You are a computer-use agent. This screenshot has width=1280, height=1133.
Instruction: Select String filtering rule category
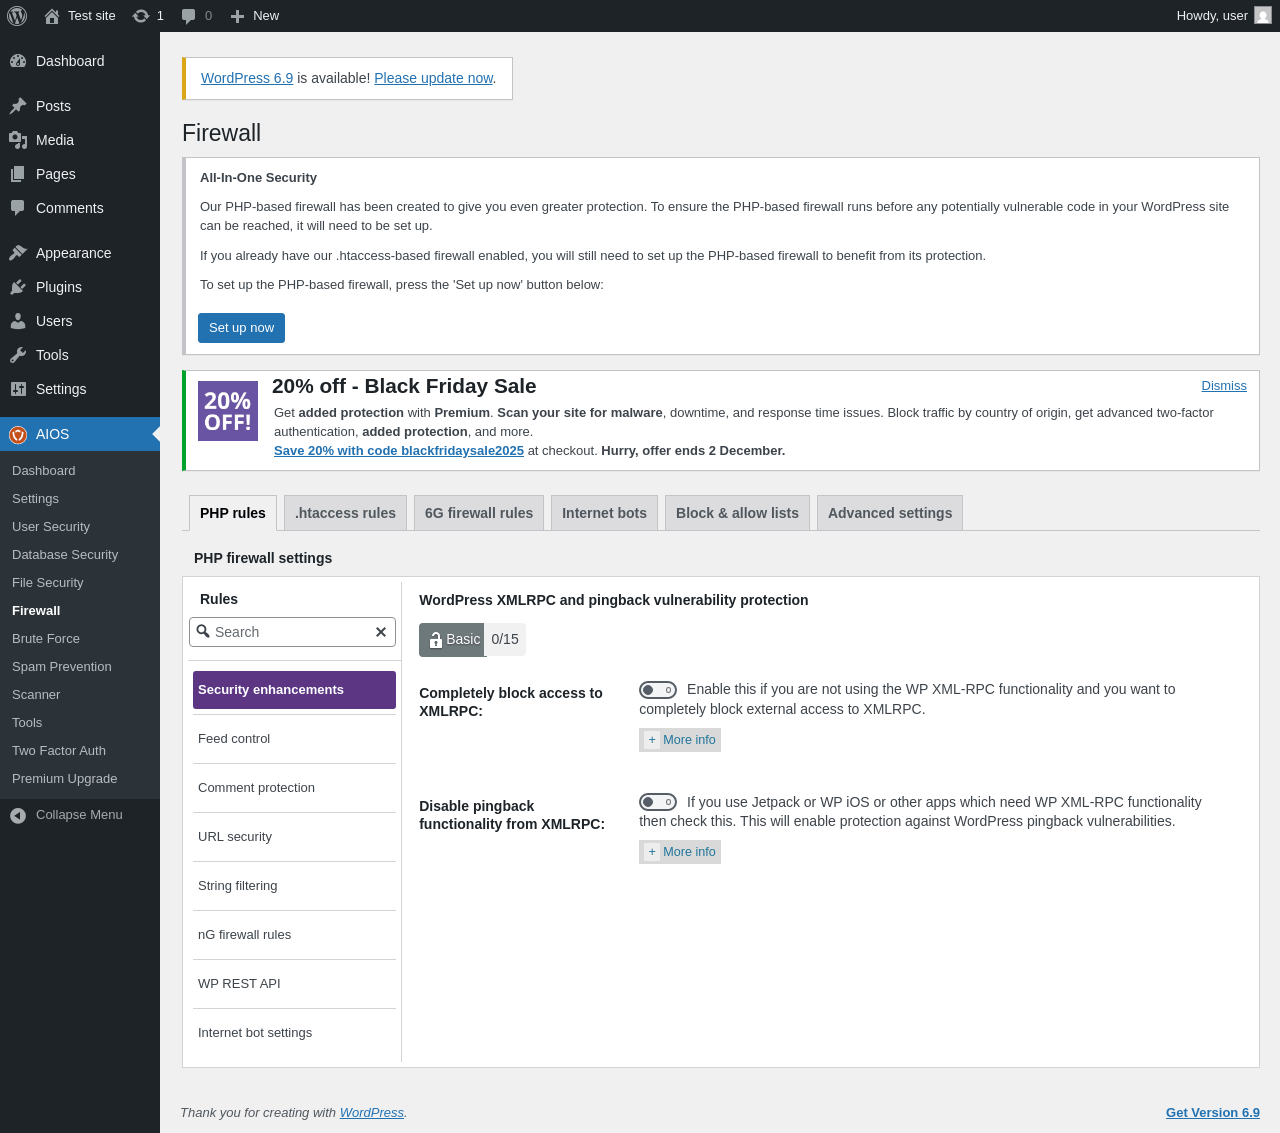(294, 886)
